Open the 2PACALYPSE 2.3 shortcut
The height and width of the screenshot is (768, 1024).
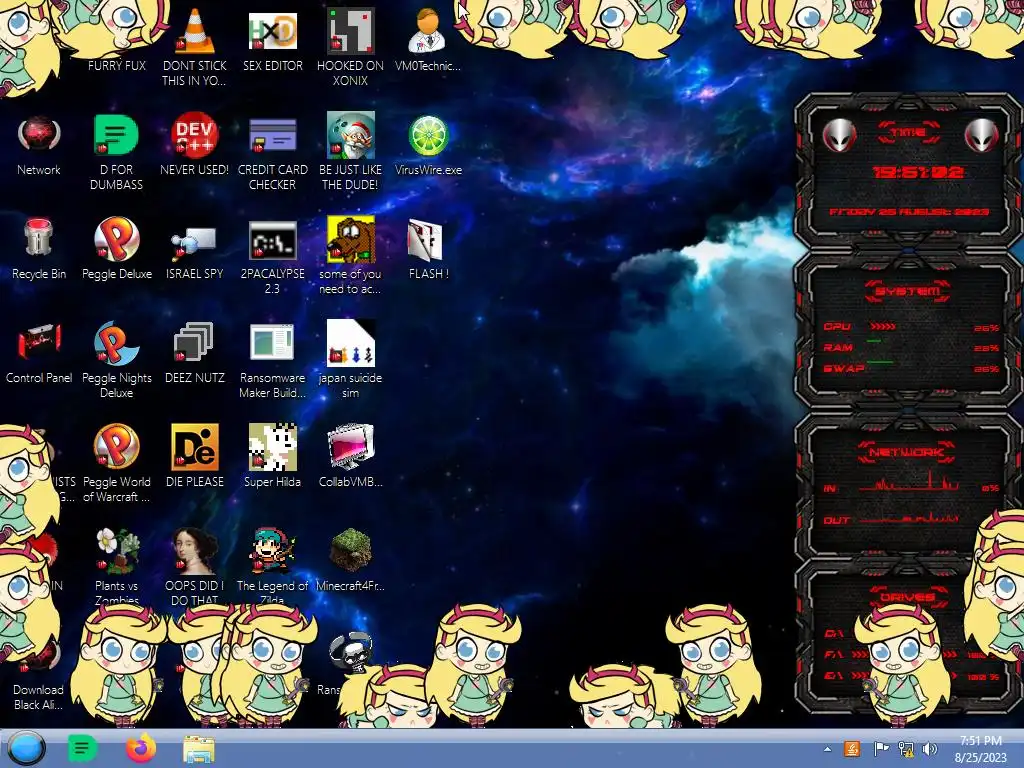272,256
